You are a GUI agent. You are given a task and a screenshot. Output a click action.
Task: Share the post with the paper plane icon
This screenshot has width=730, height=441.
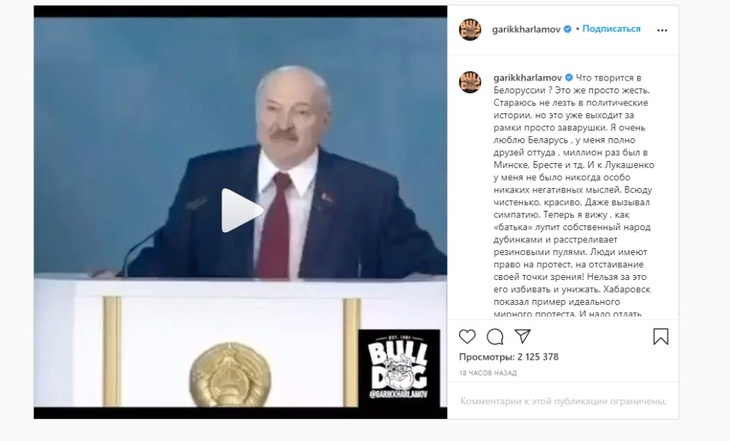tap(522, 336)
